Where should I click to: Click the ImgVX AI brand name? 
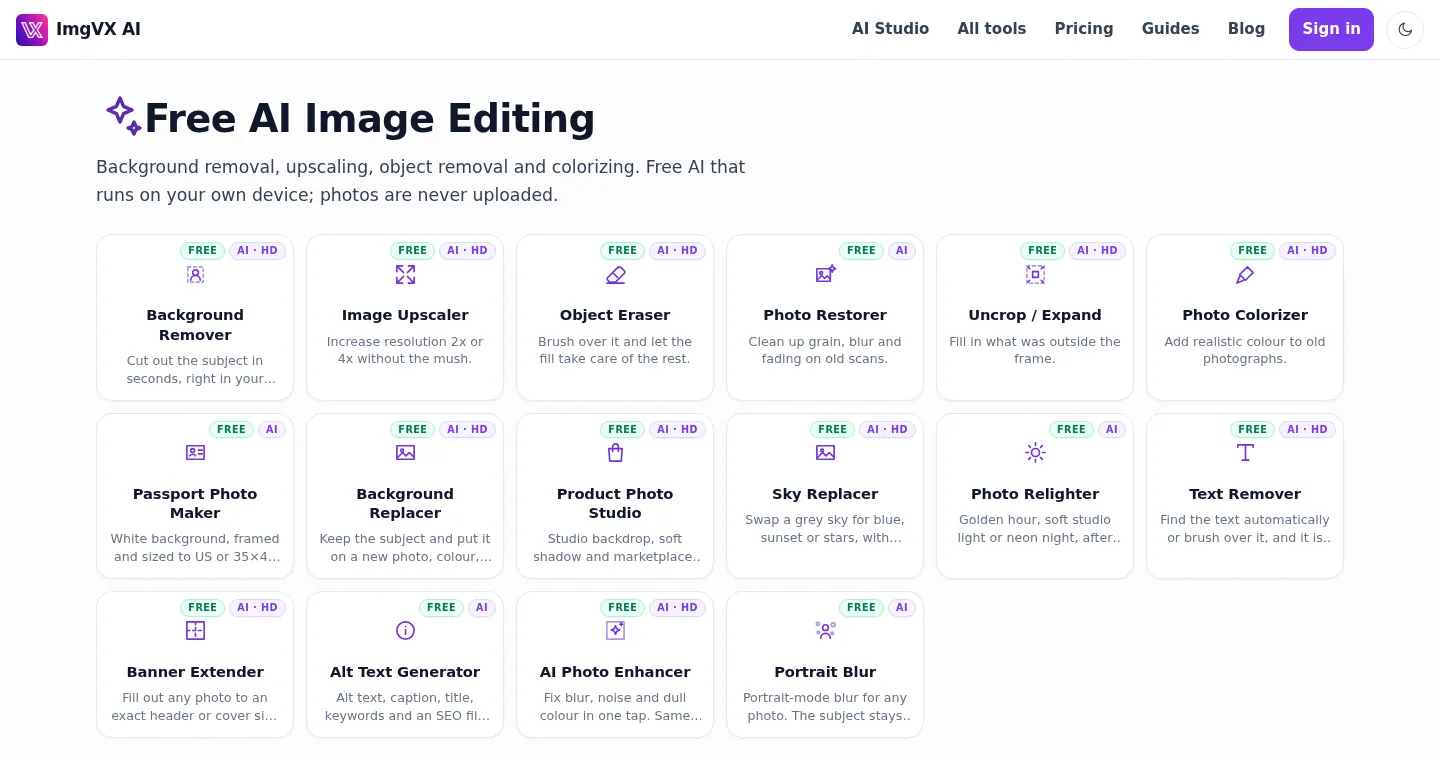[98, 29]
